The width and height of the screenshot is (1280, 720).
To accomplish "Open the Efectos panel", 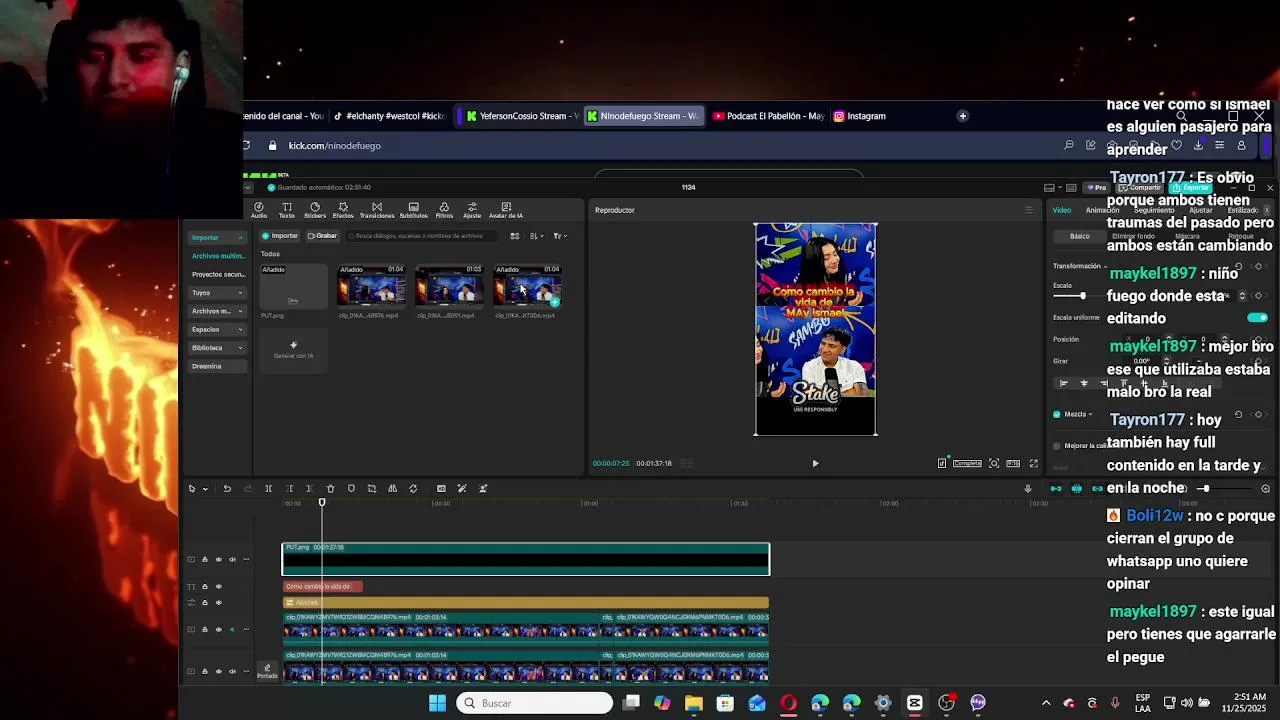I will tap(343, 210).
